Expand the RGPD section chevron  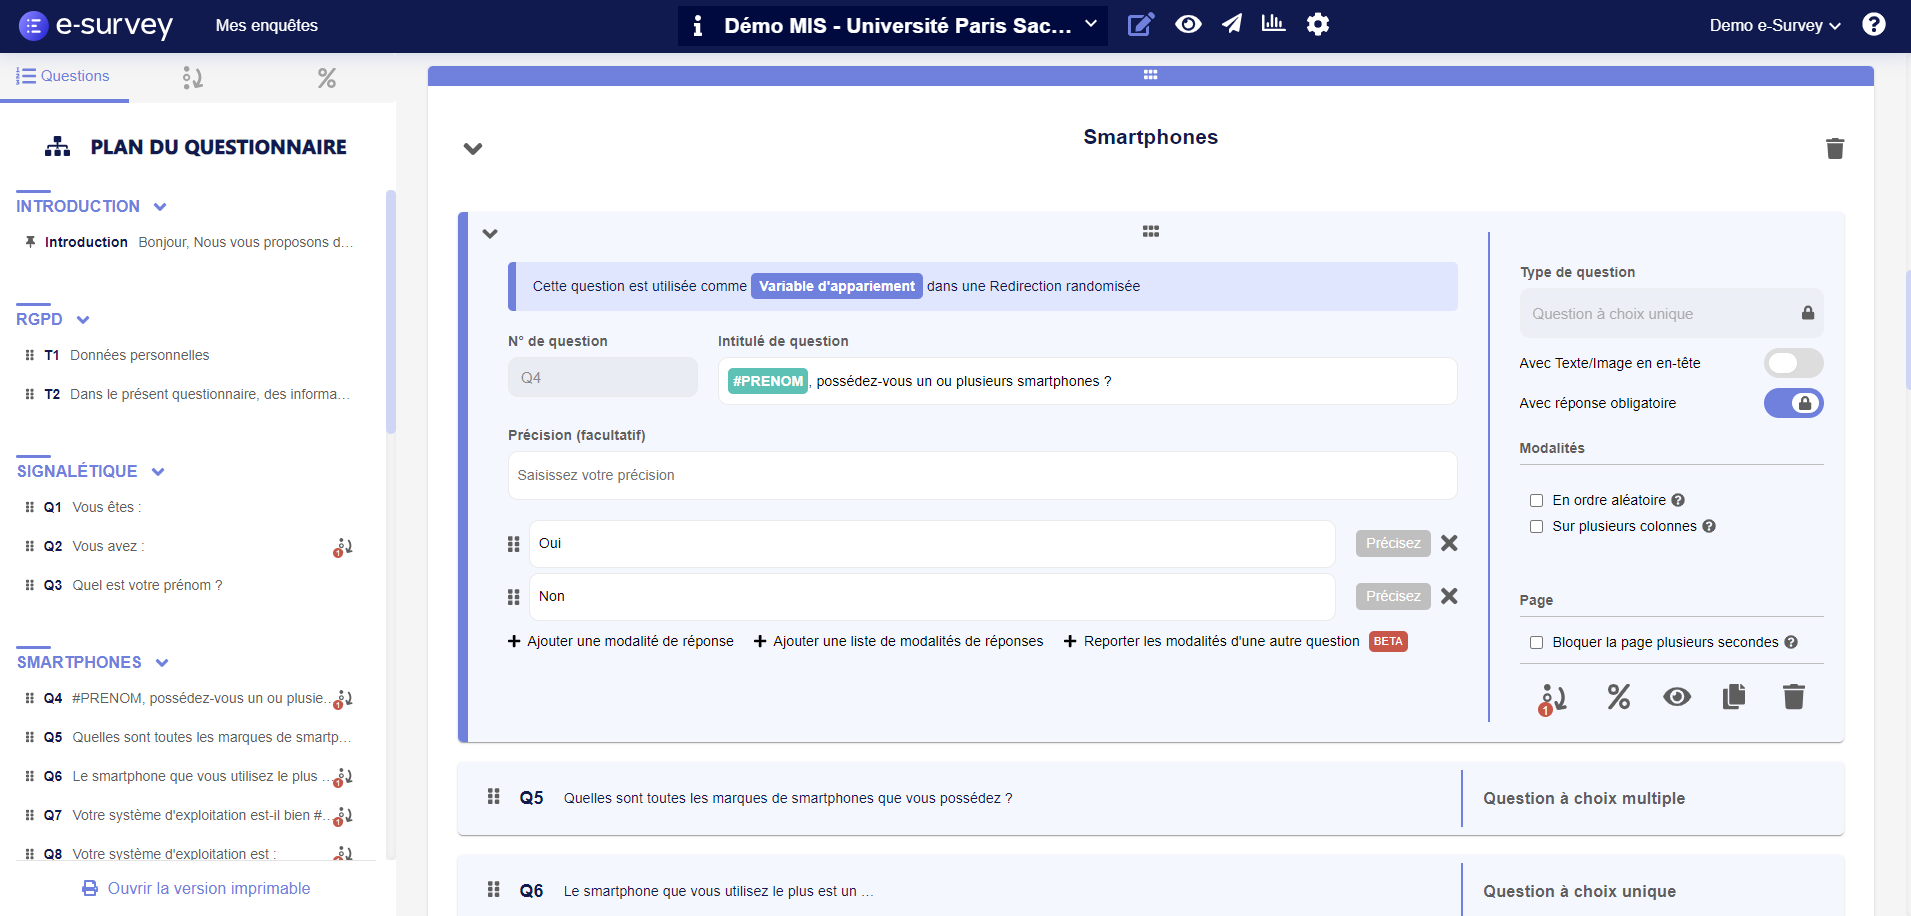[x=81, y=319]
